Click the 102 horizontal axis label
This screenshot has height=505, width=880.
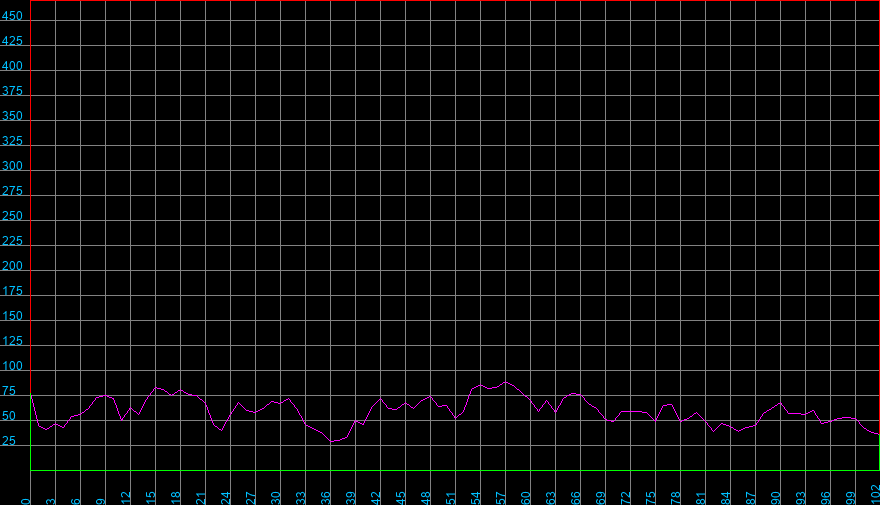[874, 494]
